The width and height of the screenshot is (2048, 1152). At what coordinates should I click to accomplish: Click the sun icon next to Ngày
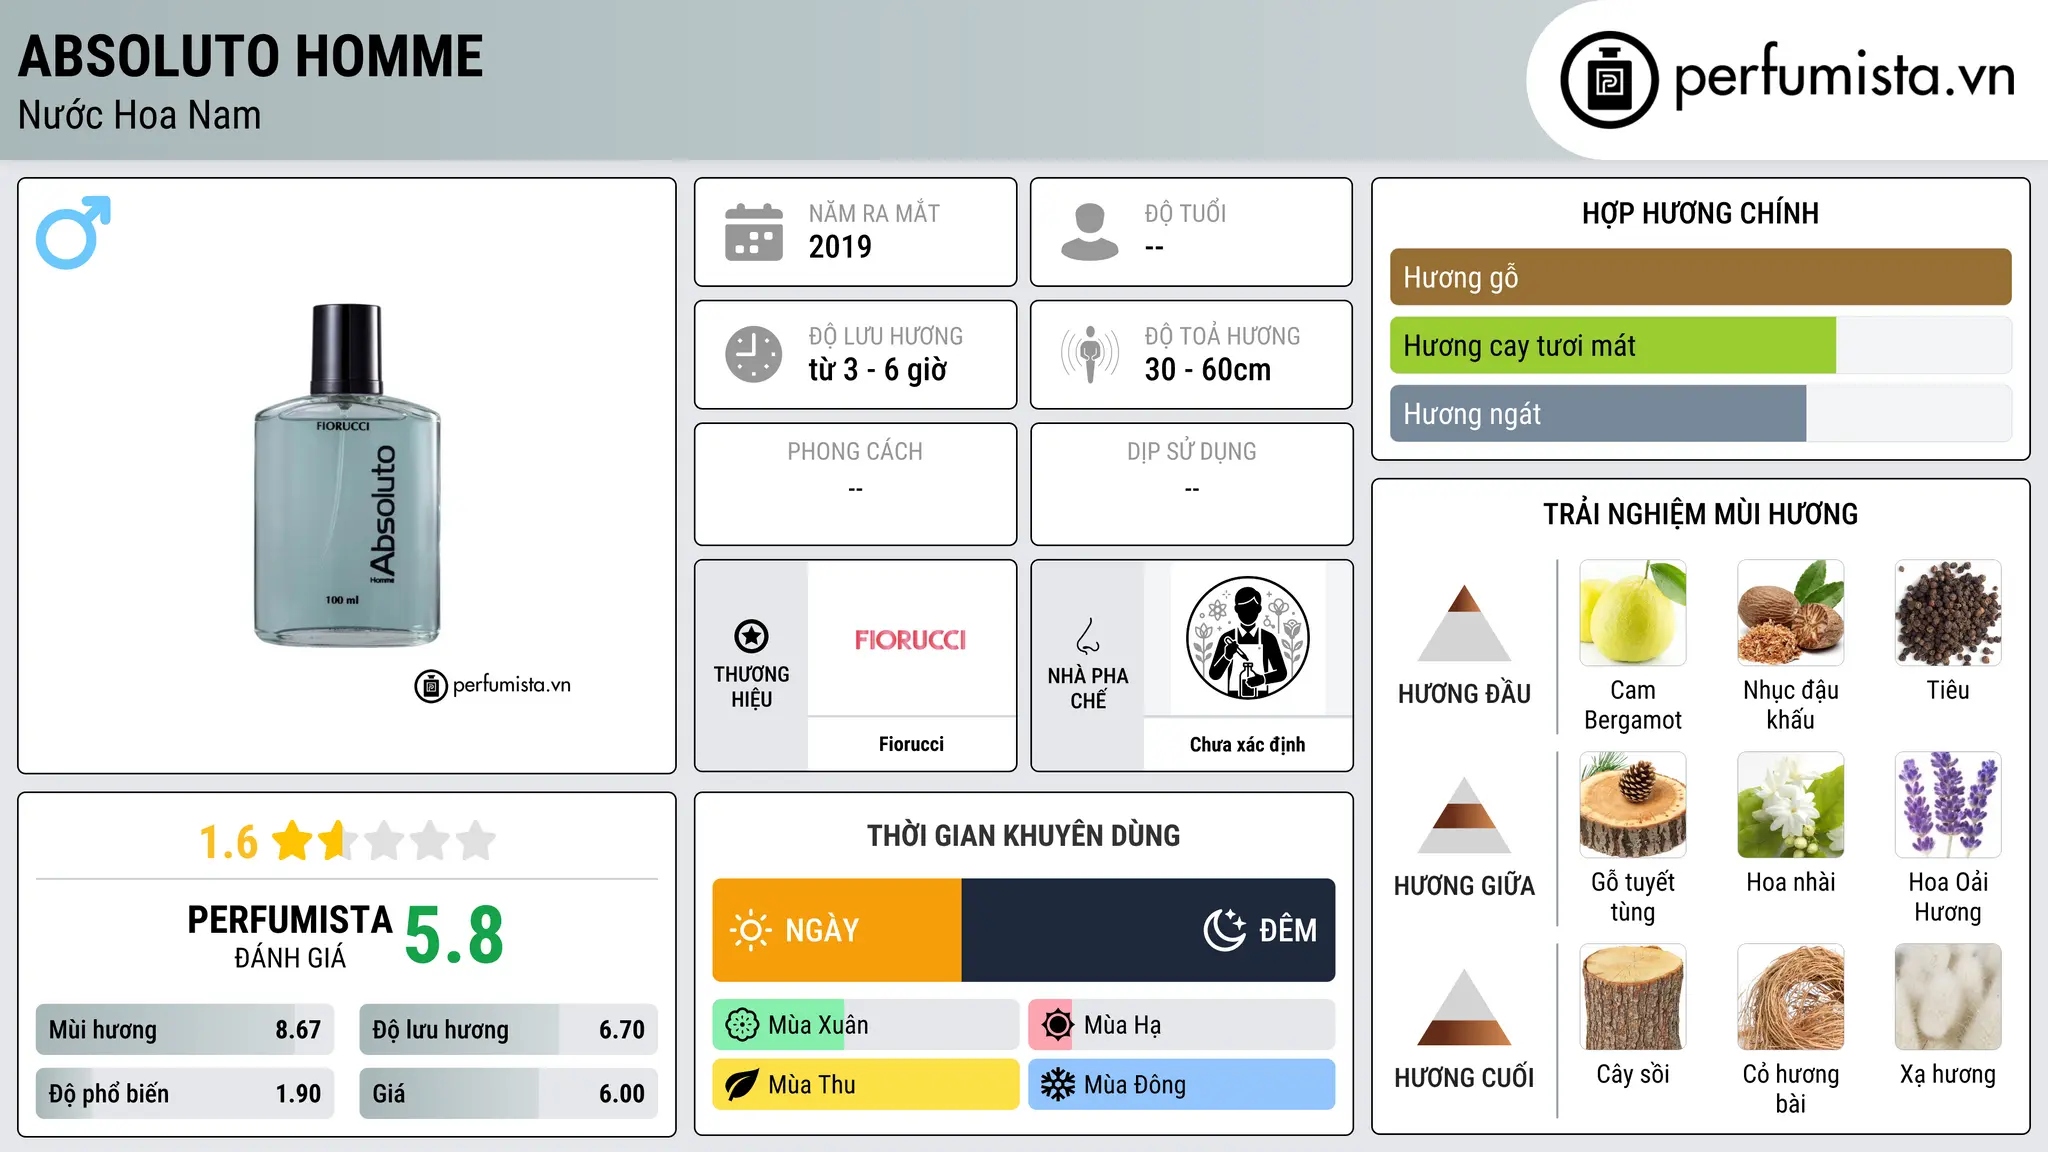(751, 930)
